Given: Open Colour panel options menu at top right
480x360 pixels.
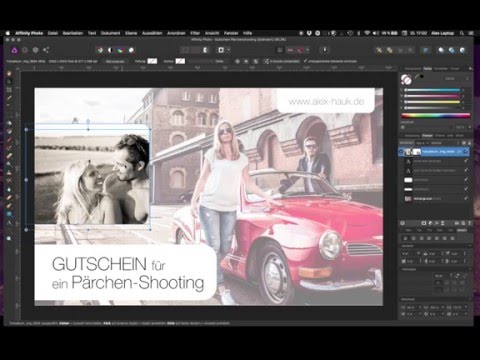Looking at the screenshot, I should point(470,69).
